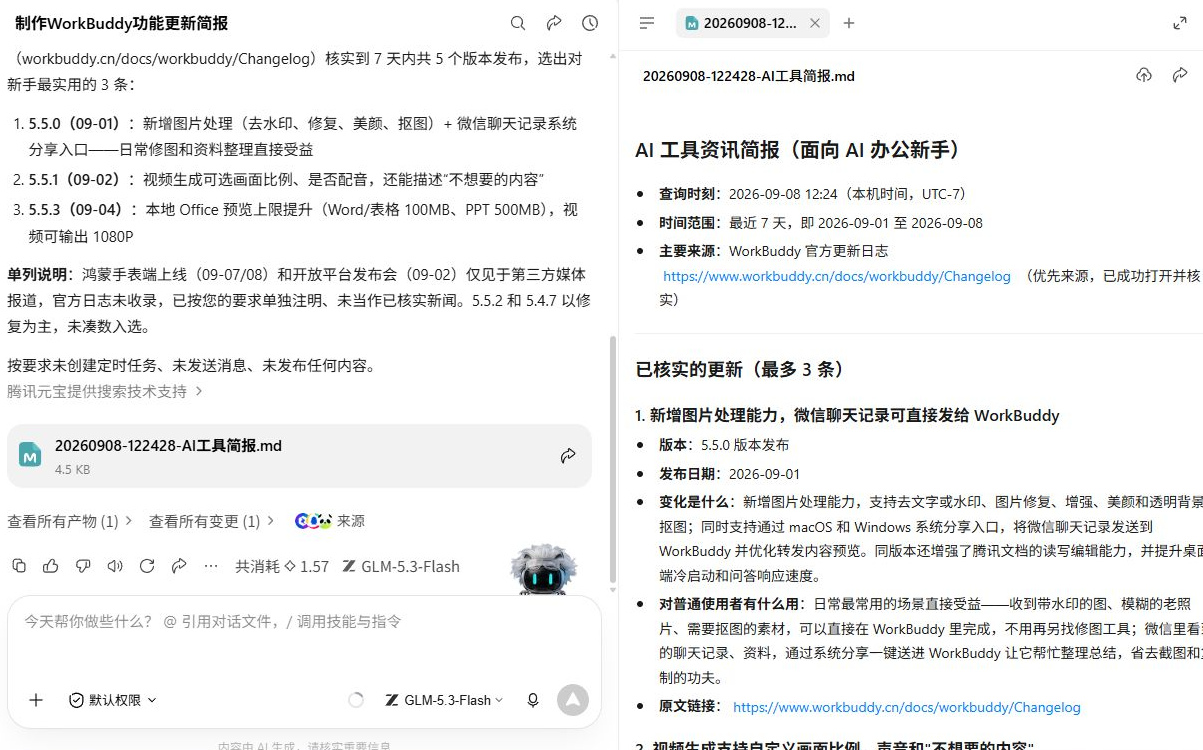Send message with arrow button
The width and height of the screenshot is (1203, 750).
573,700
